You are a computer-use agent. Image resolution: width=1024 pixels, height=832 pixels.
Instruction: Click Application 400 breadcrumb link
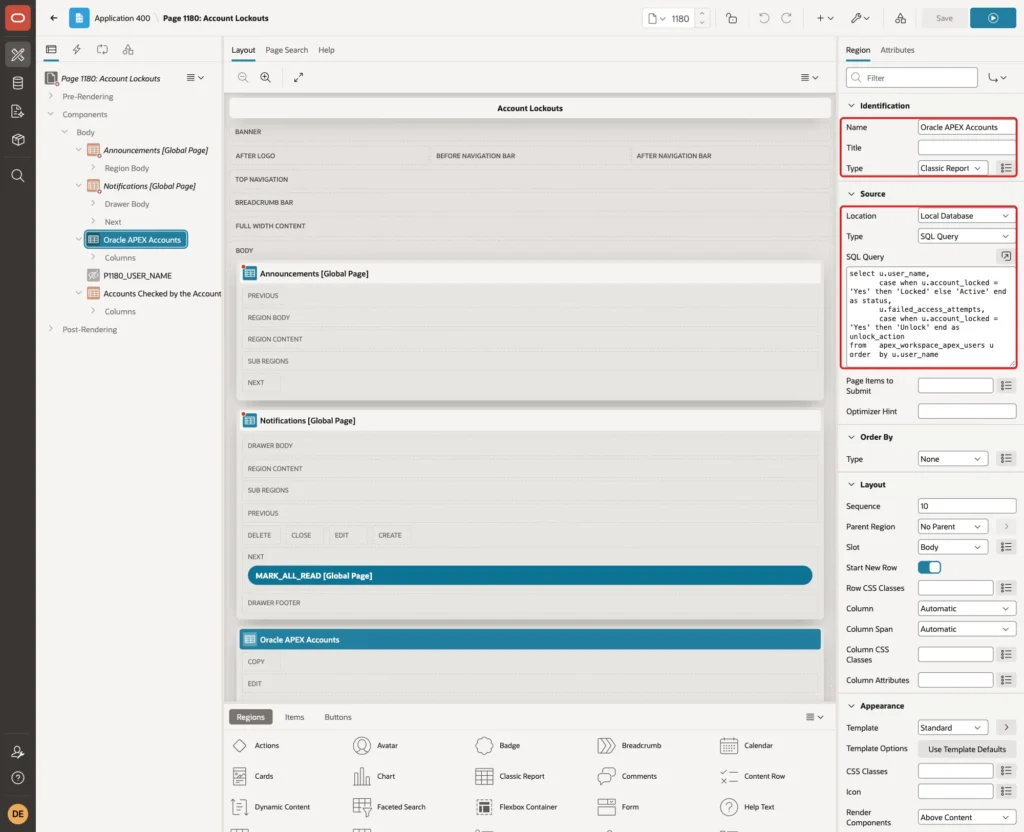pos(122,18)
